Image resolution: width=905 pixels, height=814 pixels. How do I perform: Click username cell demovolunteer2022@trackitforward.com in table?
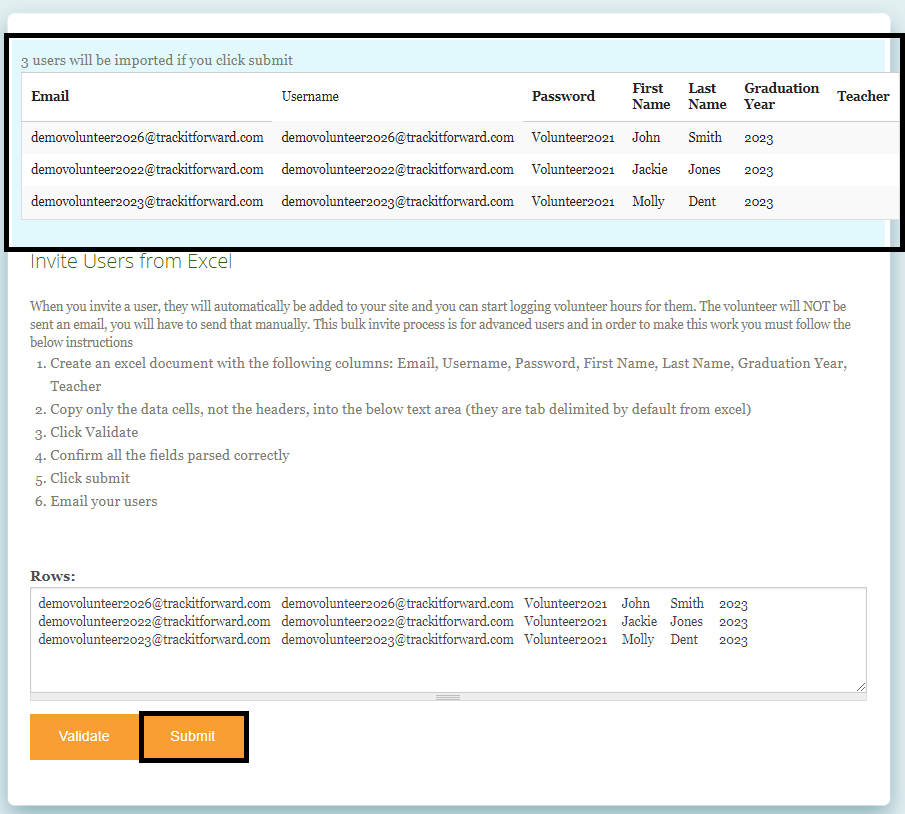398,170
